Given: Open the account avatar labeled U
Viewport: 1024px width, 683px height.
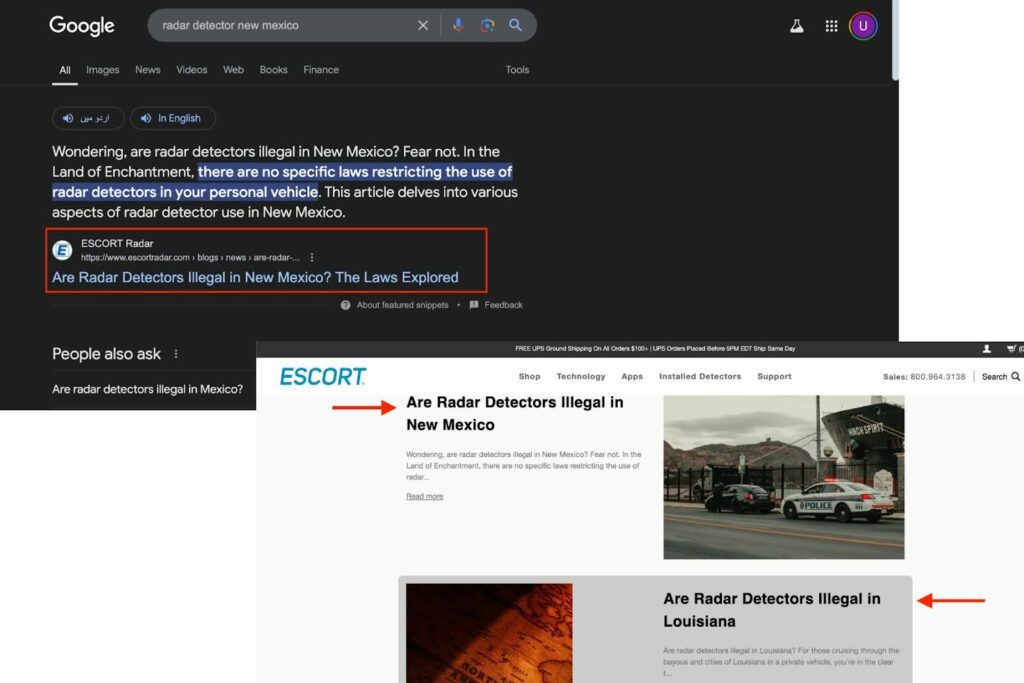Looking at the screenshot, I should (863, 26).
